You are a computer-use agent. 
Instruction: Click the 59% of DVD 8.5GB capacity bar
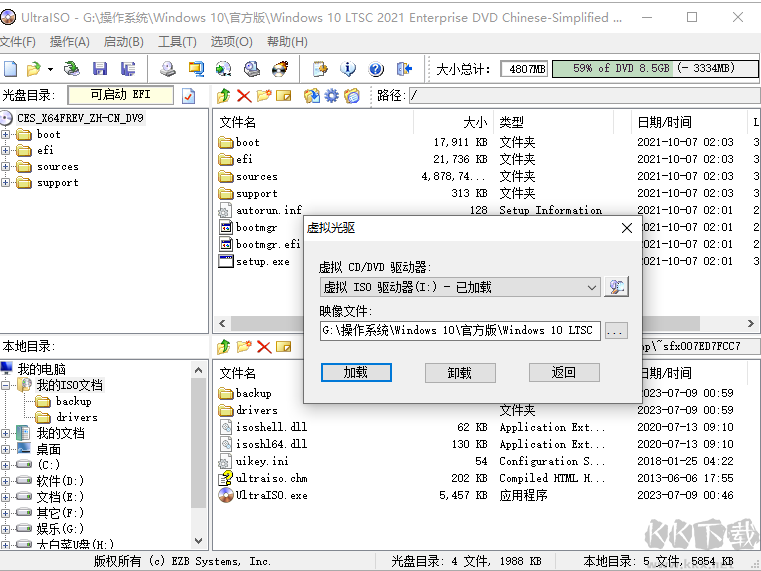point(655,68)
